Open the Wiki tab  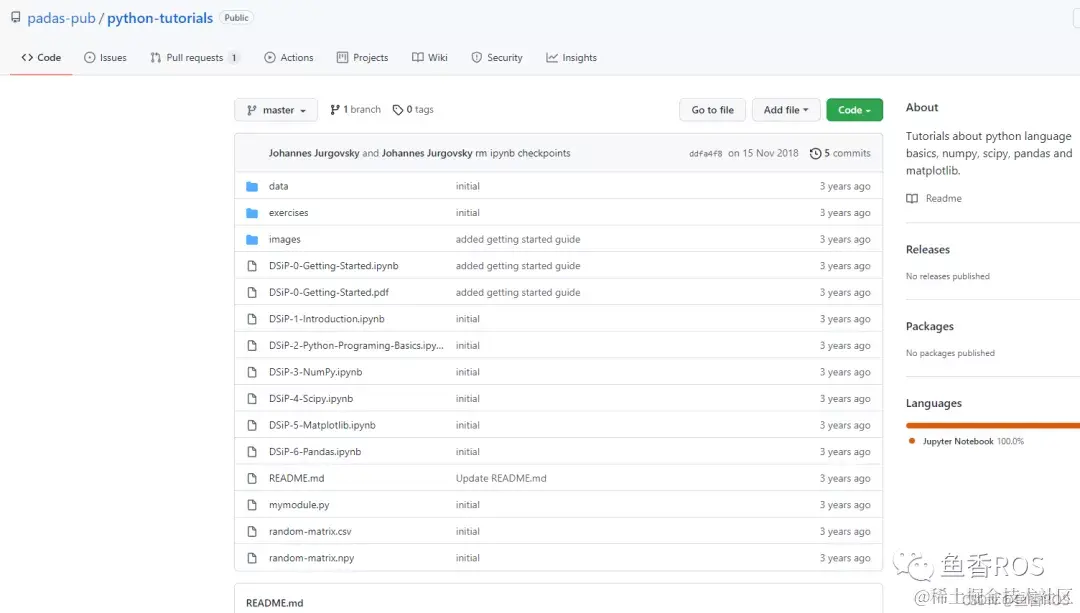430,58
